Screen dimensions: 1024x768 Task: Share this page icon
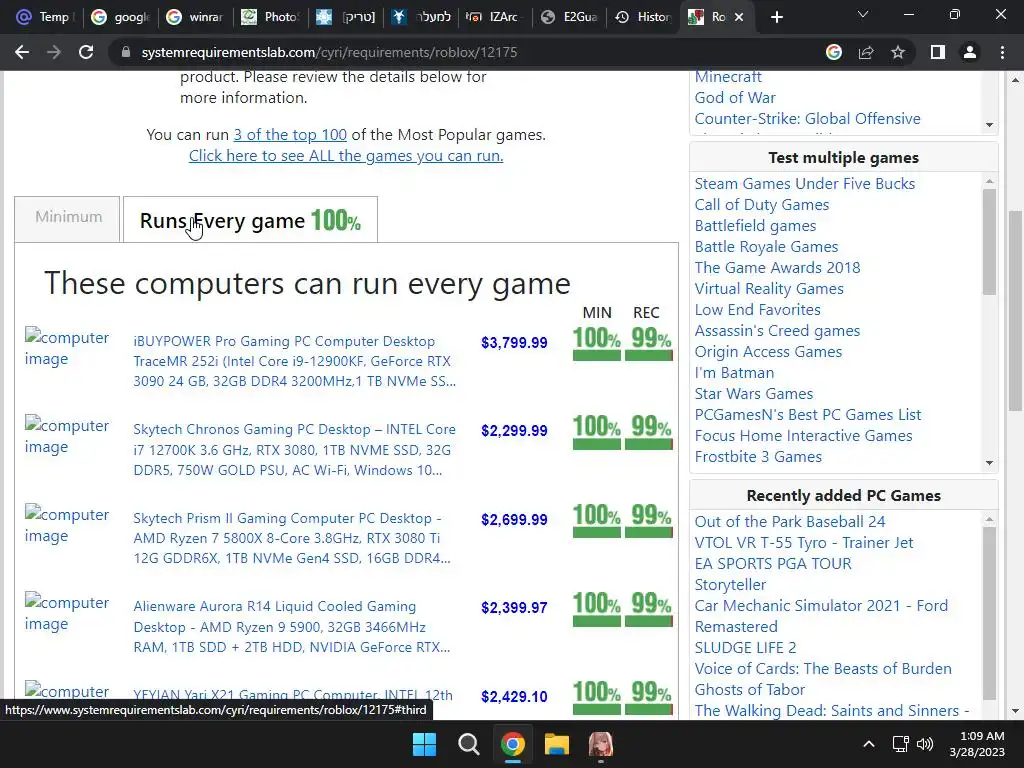coord(866,52)
